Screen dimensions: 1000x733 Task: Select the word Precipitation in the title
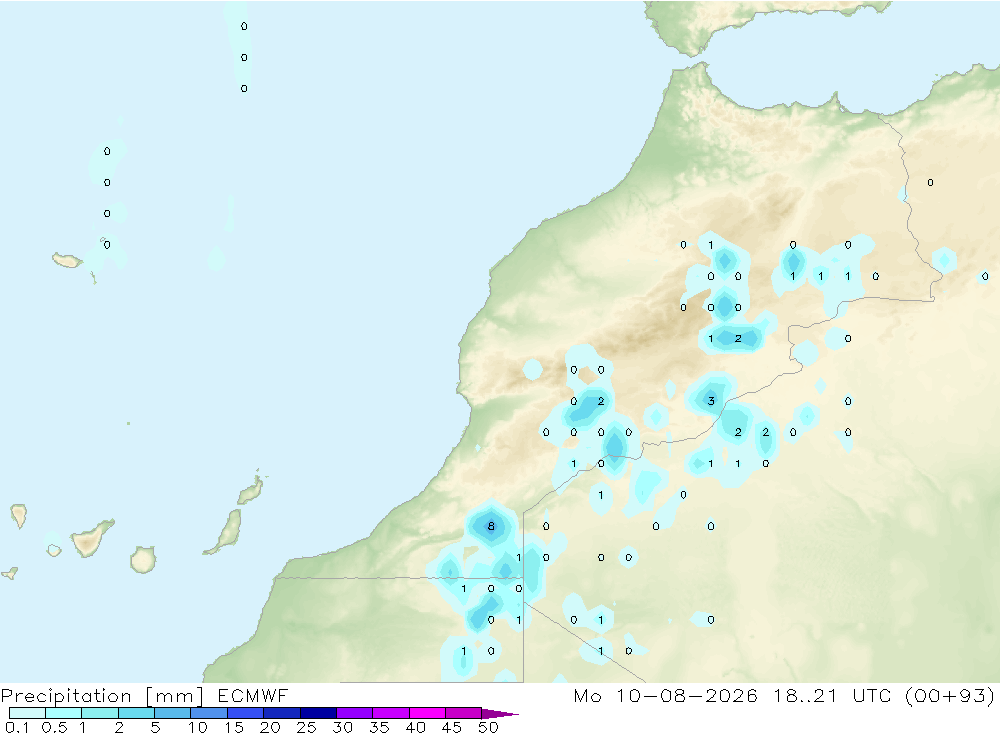click(66, 696)
